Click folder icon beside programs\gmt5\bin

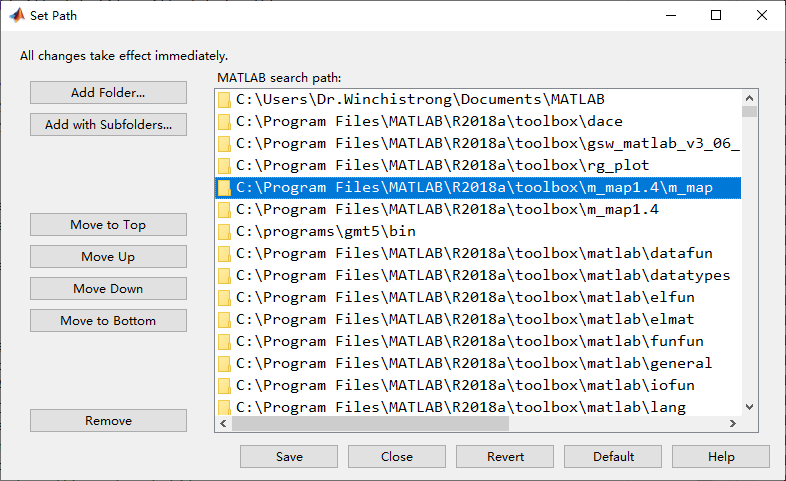point(224,232)
